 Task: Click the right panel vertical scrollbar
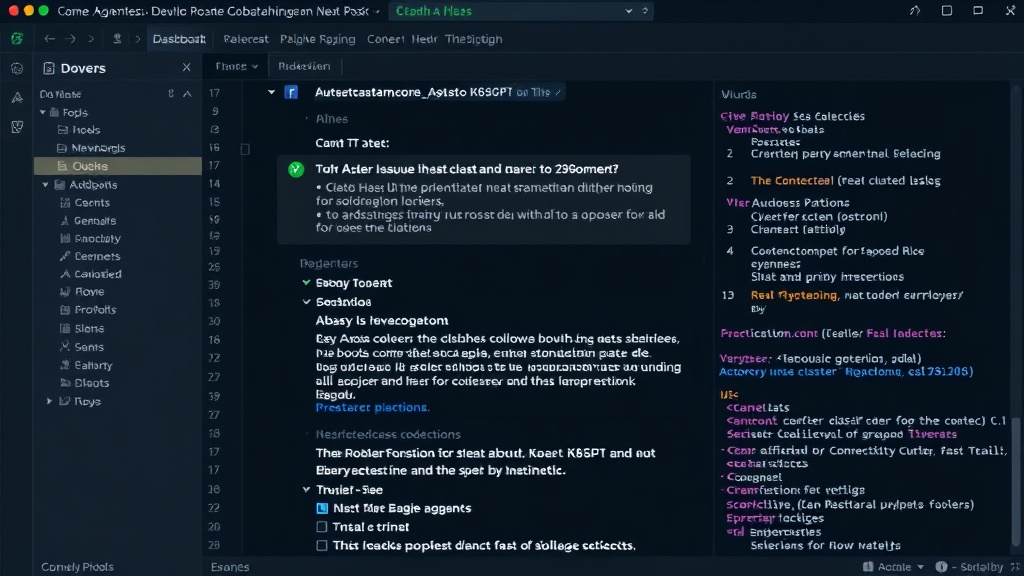pyautogui.click(x=1016, y=480)
